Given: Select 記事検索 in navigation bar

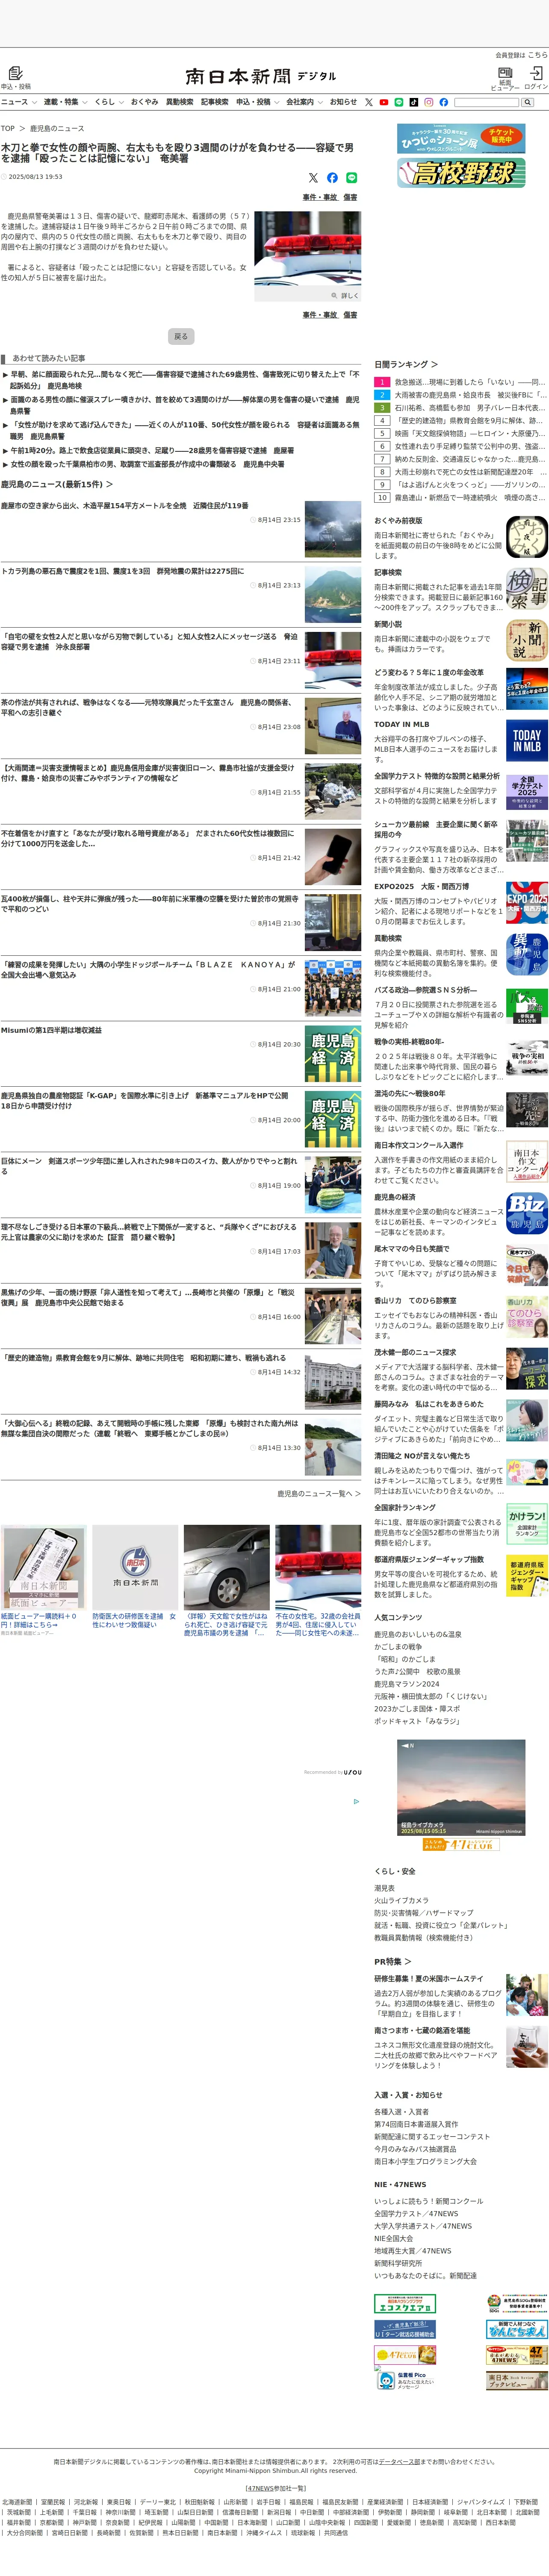Looking at the screenshot, I should click(214, 102).
